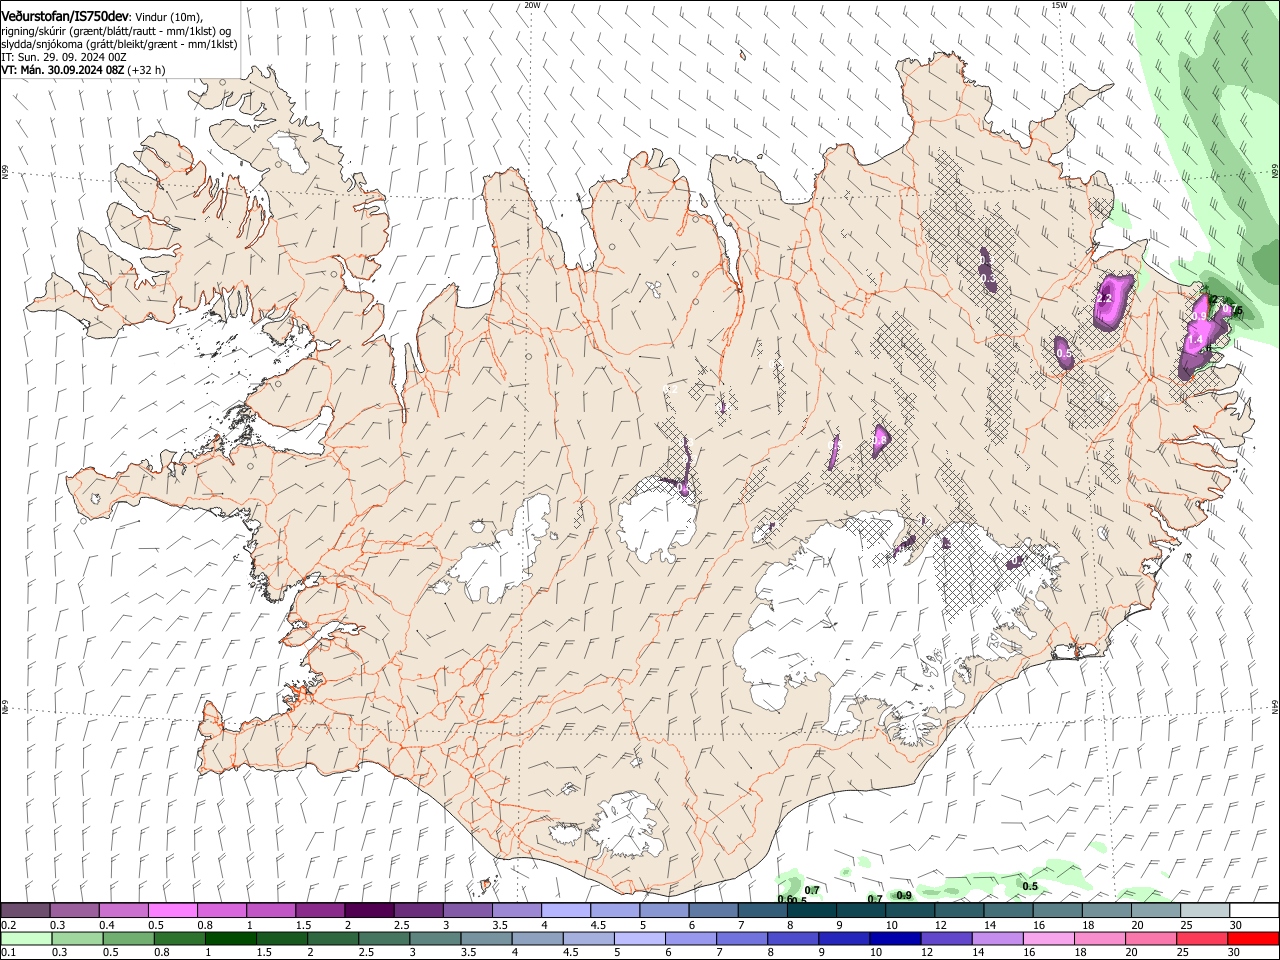Screen dimensions: 1280x960
Task: Pick the bright red 30 swatch in rain legend
Action: click(x=1254, y=938)
